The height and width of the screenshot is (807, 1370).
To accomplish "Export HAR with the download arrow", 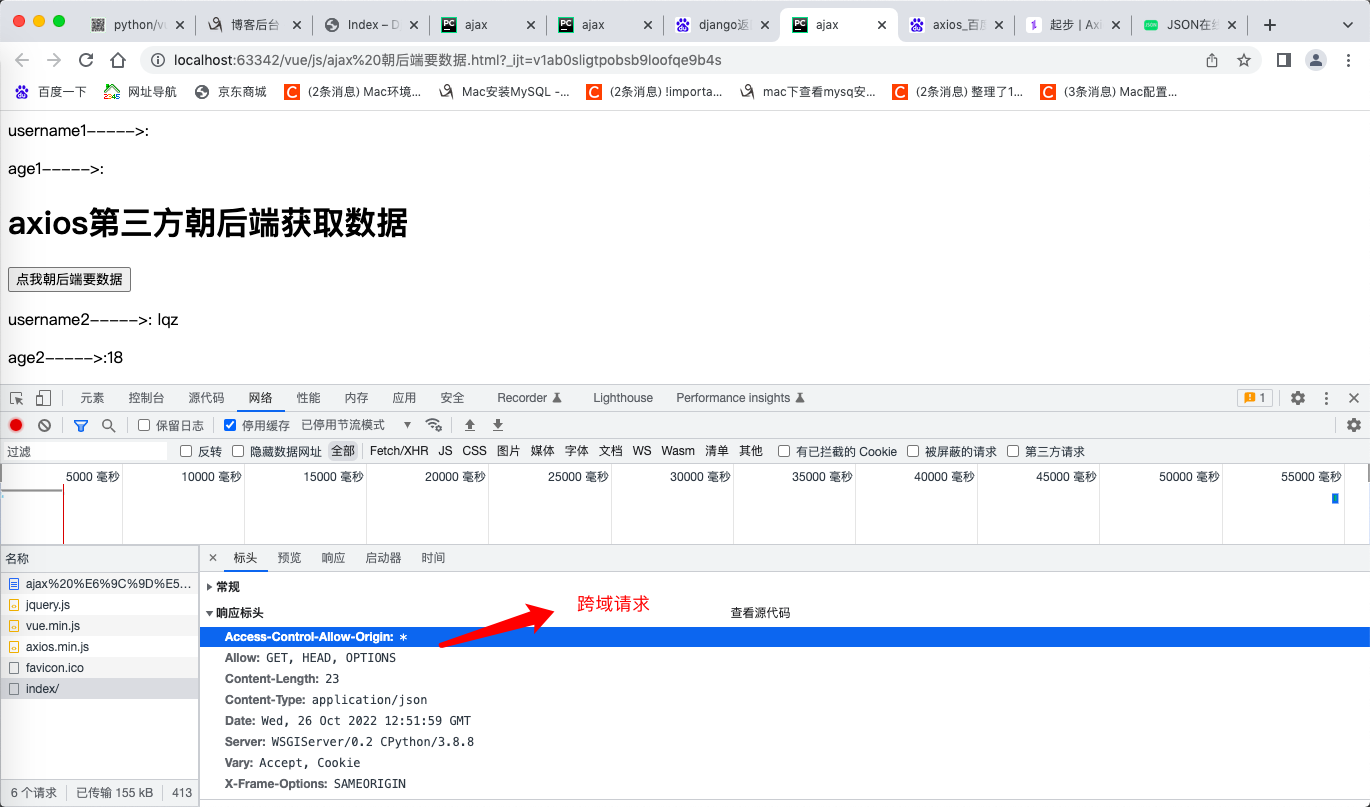I will pyautogui.click(x=498, y=425).
